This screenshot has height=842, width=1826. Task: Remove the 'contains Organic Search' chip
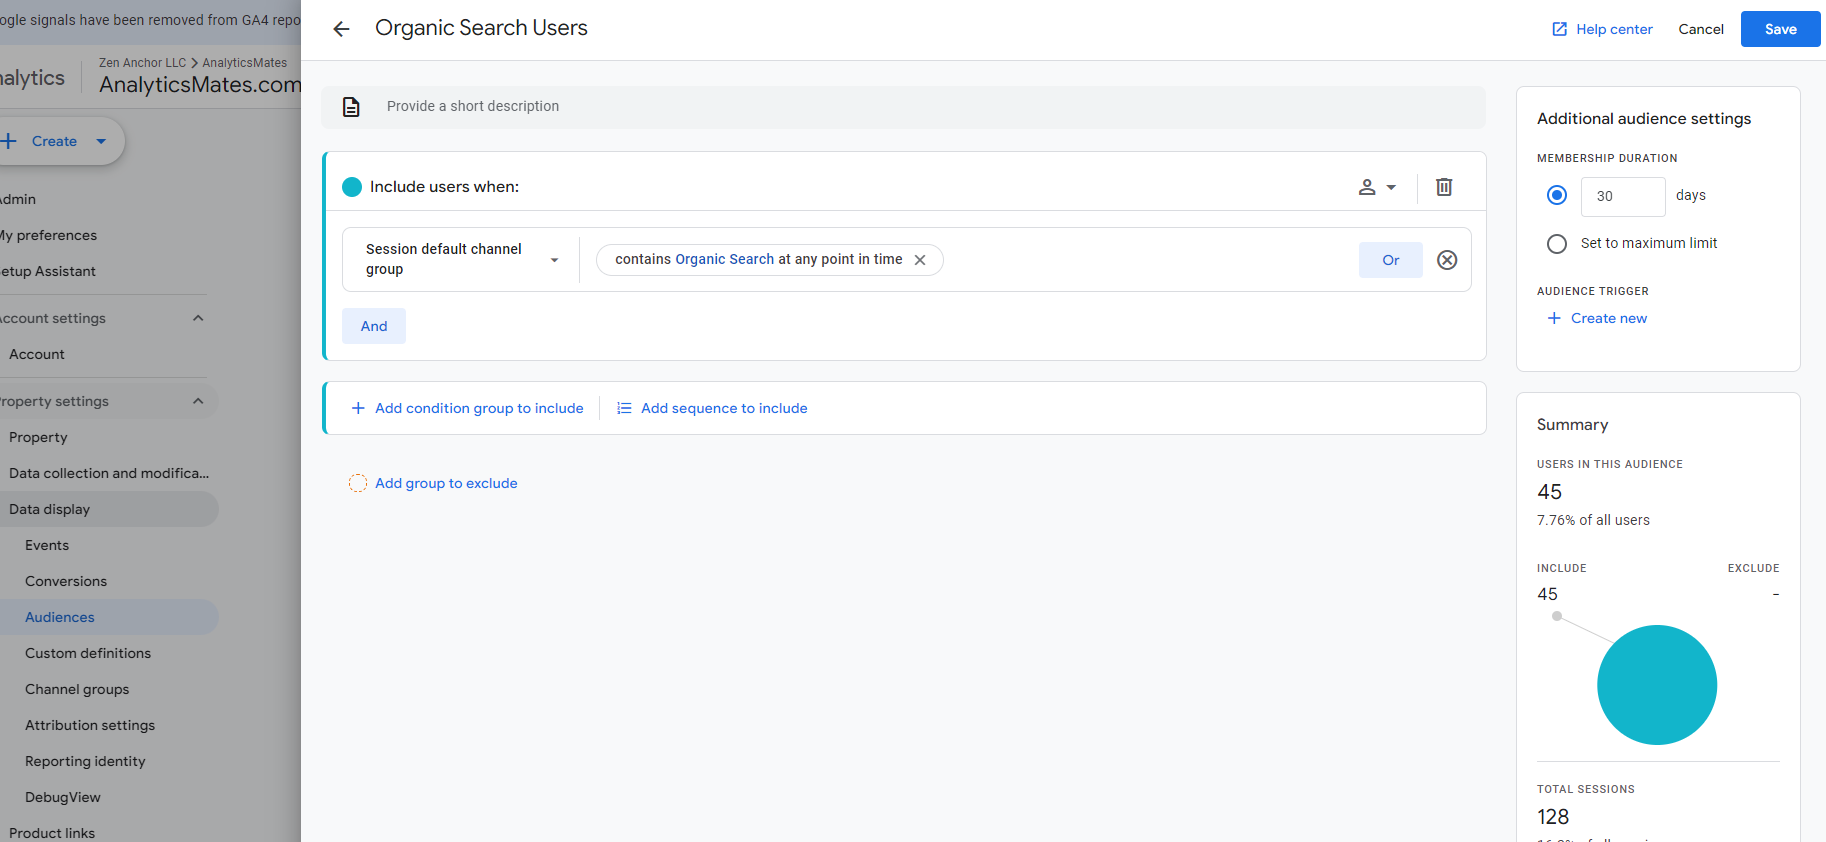pos(920,260)
